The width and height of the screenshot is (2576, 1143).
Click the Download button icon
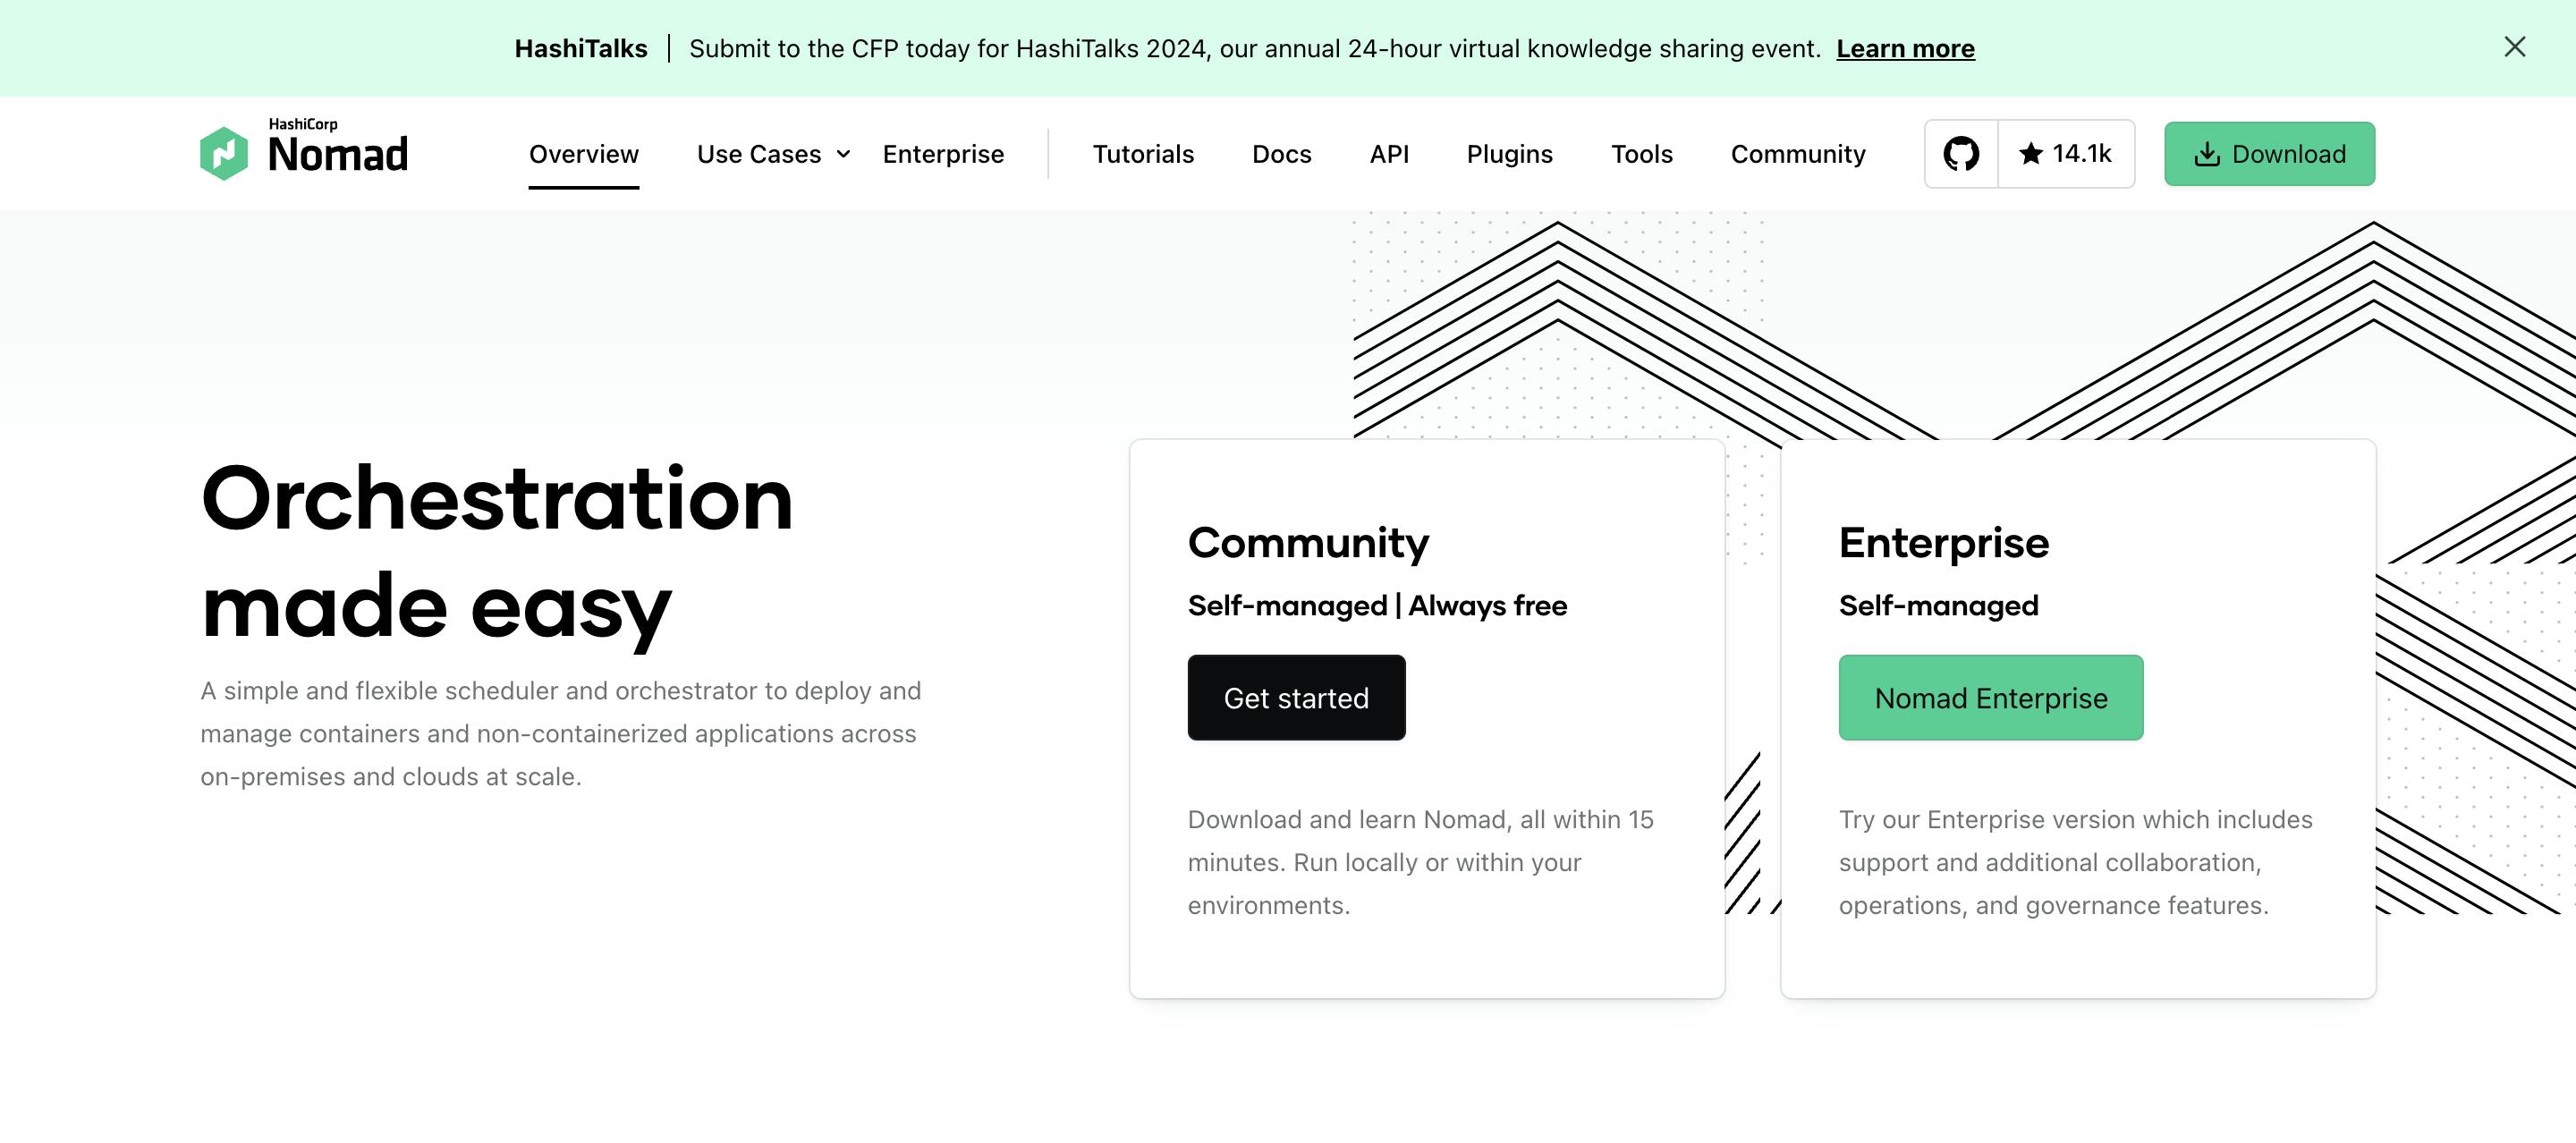tap(2207, 153)
